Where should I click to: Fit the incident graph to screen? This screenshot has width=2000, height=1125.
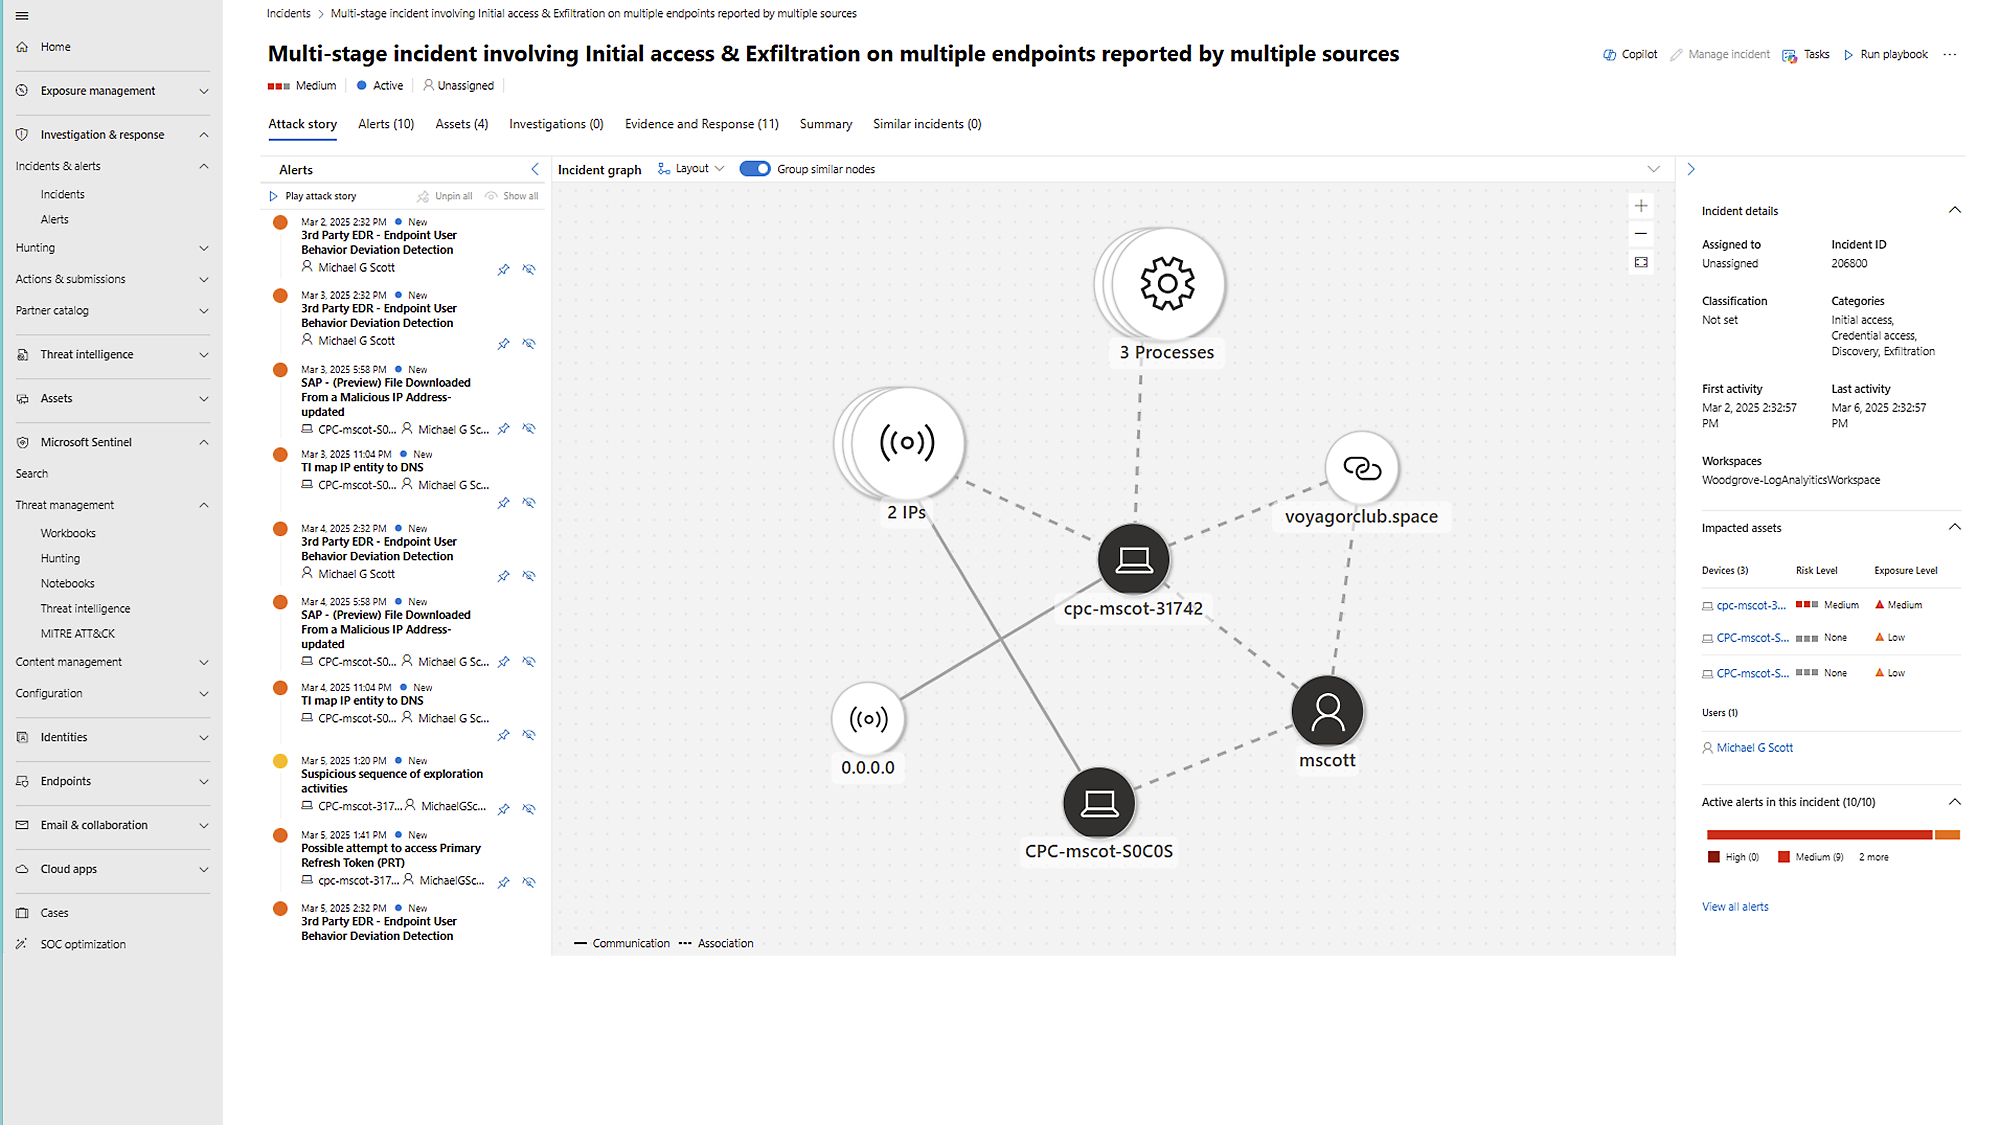pyautogui.click(x=1641, y=262)
